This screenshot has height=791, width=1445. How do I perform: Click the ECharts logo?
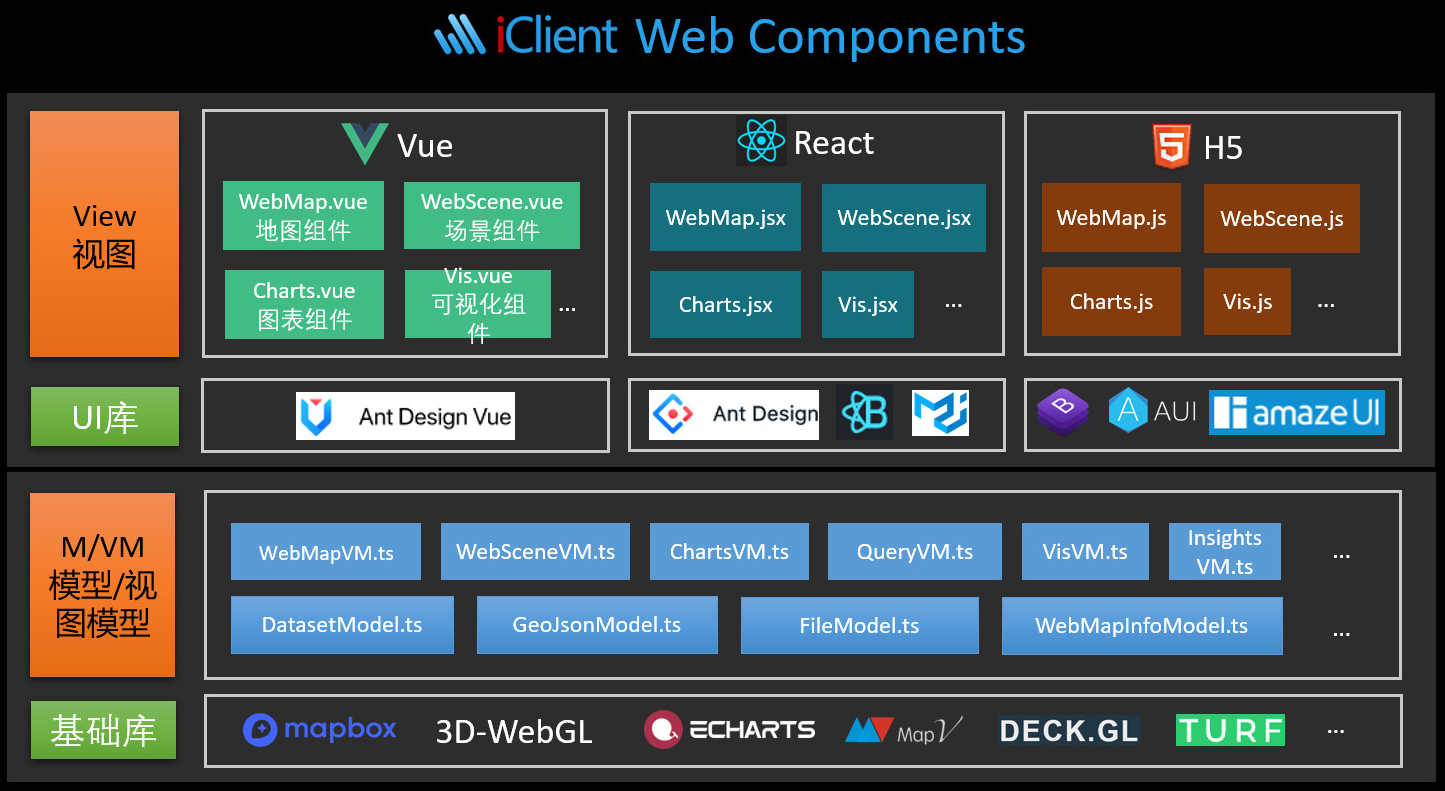(730, 730)
